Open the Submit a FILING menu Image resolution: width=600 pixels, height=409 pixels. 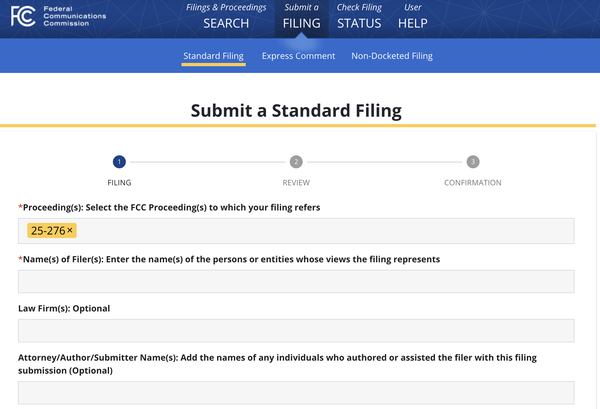tap(301, 17)
